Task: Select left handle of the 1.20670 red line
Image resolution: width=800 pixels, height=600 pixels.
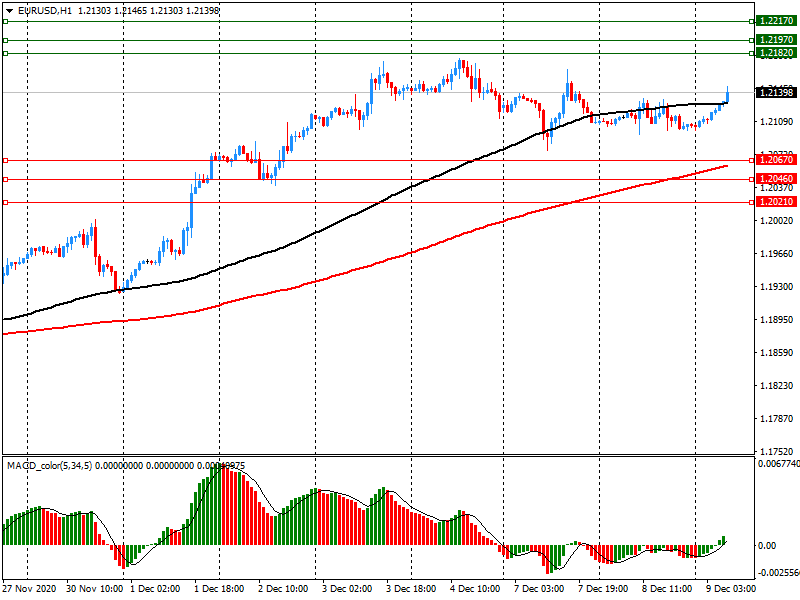Action: pos(5,161)
